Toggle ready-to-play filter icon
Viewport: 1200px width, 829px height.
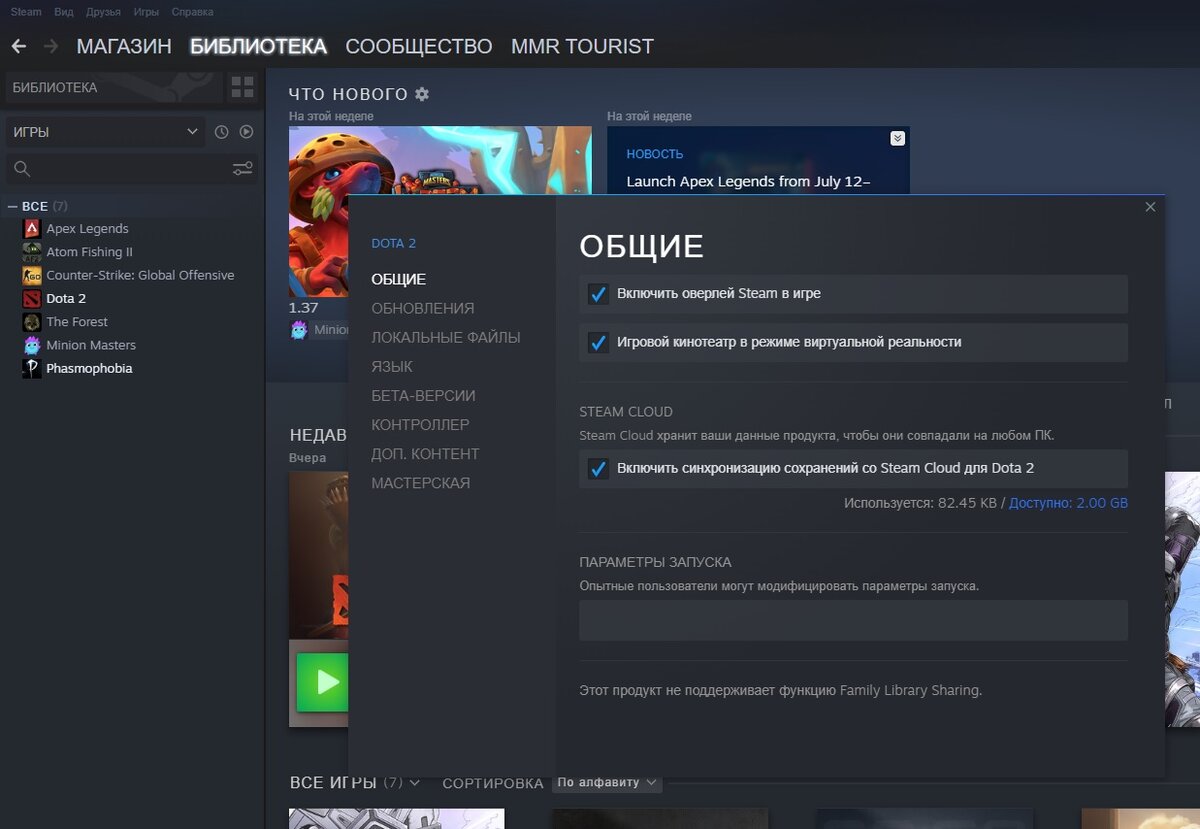(x=246, y=132)
